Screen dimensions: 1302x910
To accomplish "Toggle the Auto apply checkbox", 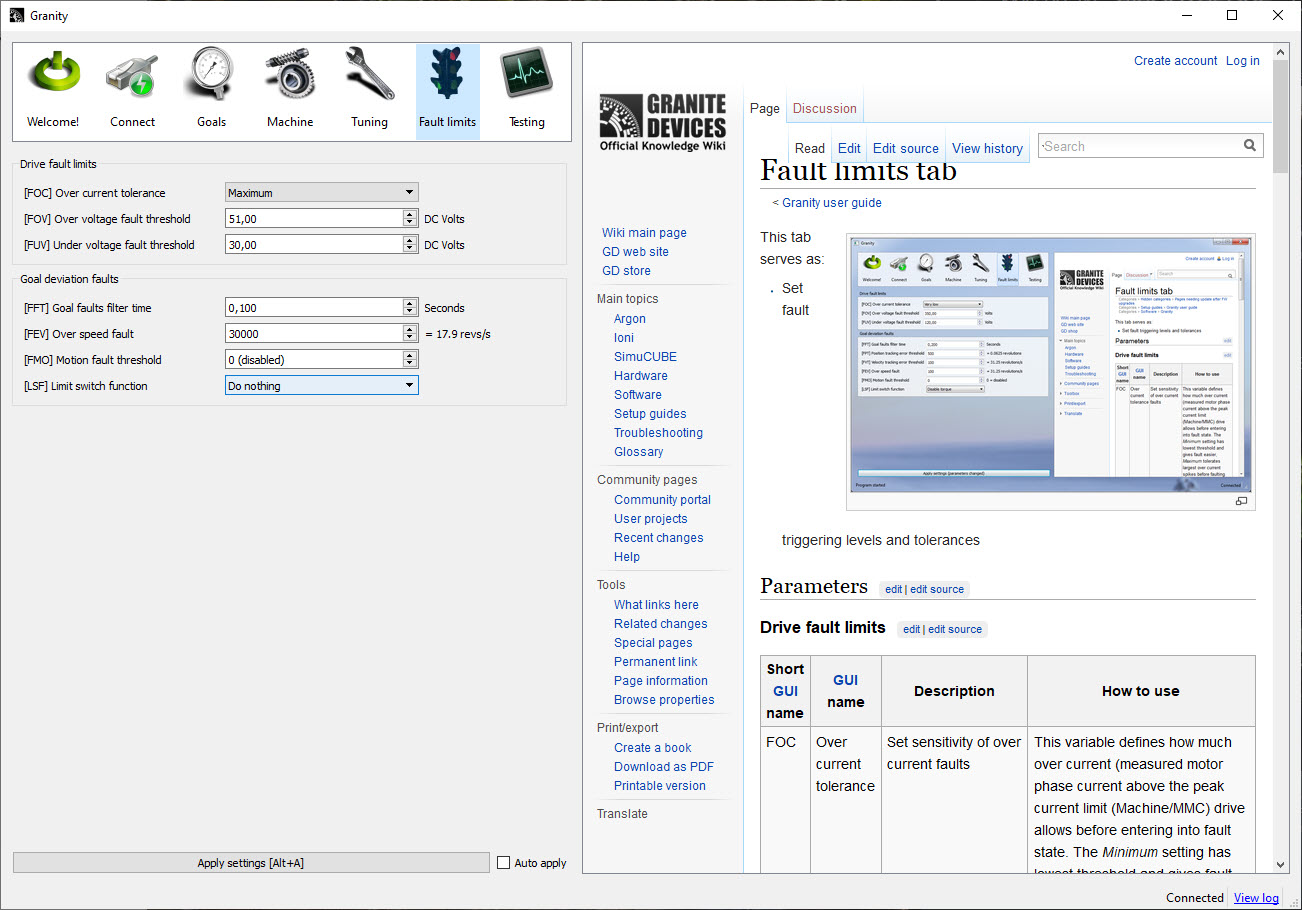I will click(x=504, y=863).
